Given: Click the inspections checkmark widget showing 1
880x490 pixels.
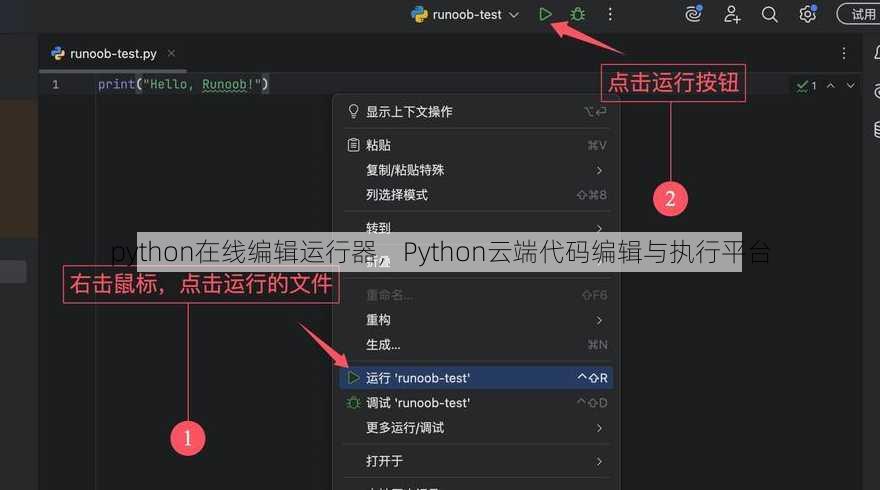Looking at the screenshot, I should [x=806, y=86].
